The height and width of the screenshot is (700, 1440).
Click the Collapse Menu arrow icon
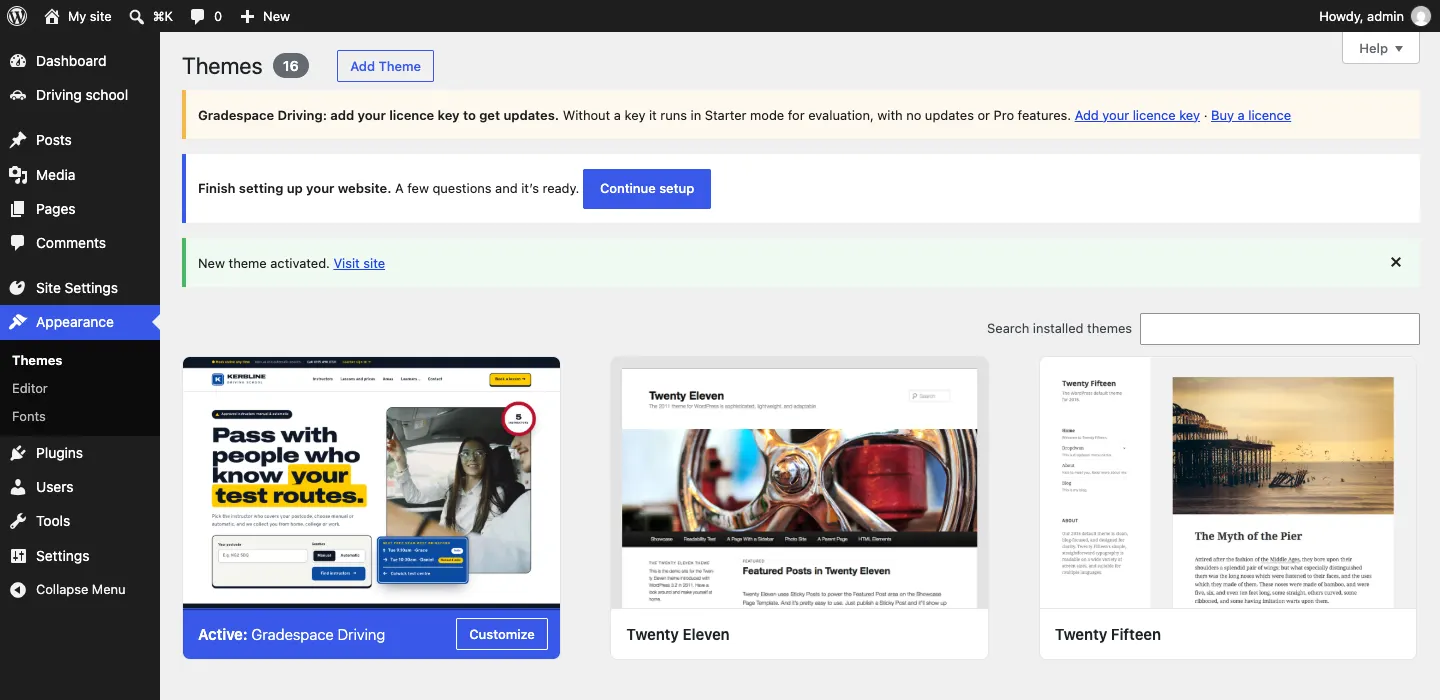[18, 590]
